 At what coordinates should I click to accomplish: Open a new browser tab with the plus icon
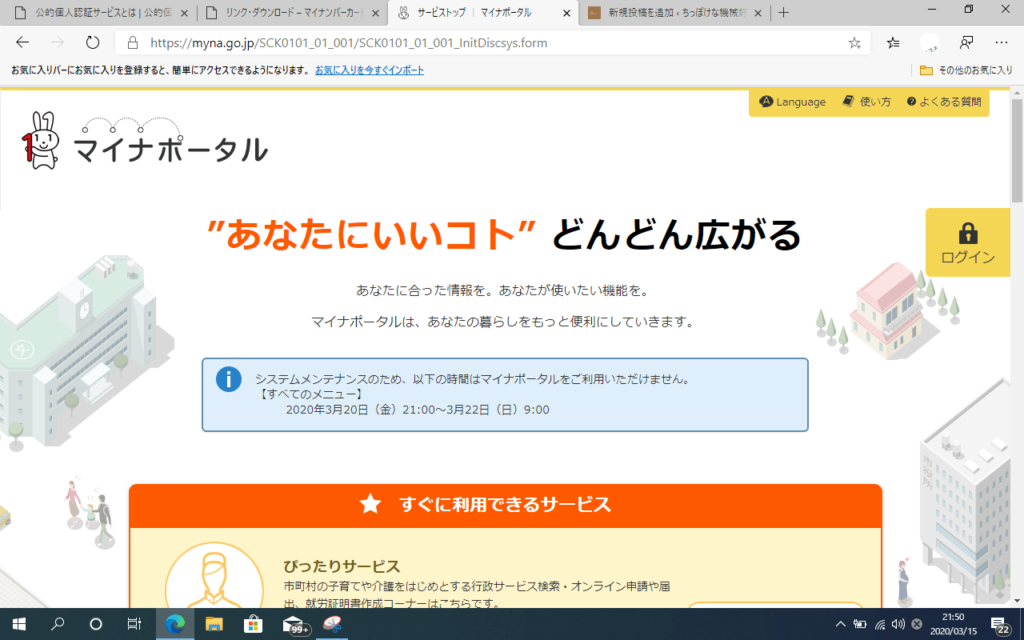(784, 12)
